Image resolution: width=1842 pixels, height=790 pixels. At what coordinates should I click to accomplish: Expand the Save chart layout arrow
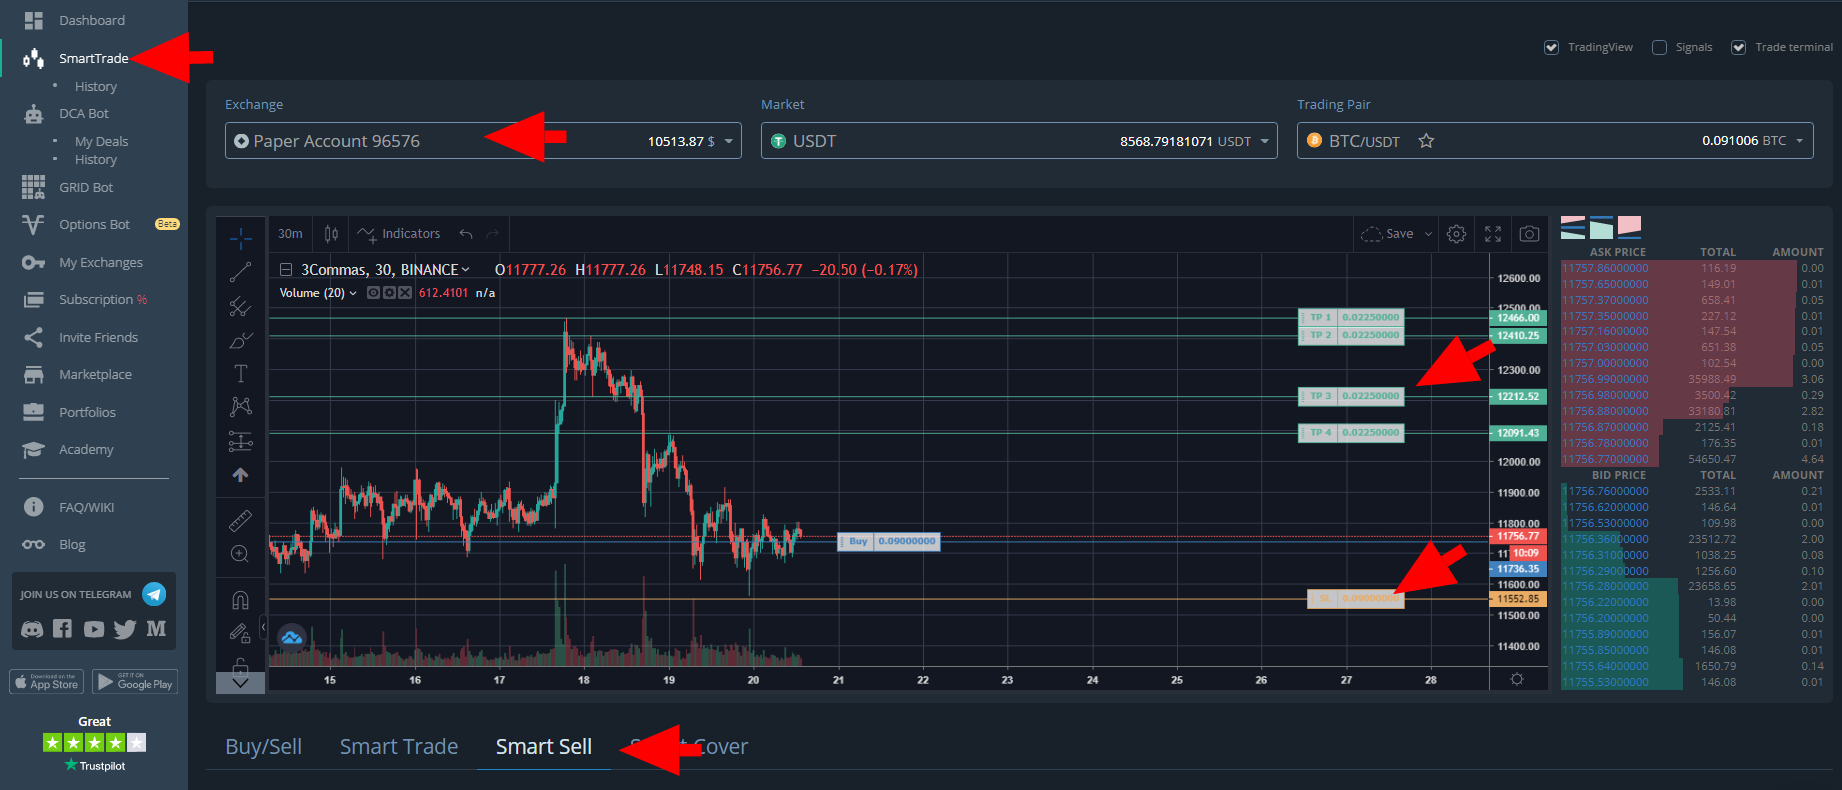[x=1429, y=234]
